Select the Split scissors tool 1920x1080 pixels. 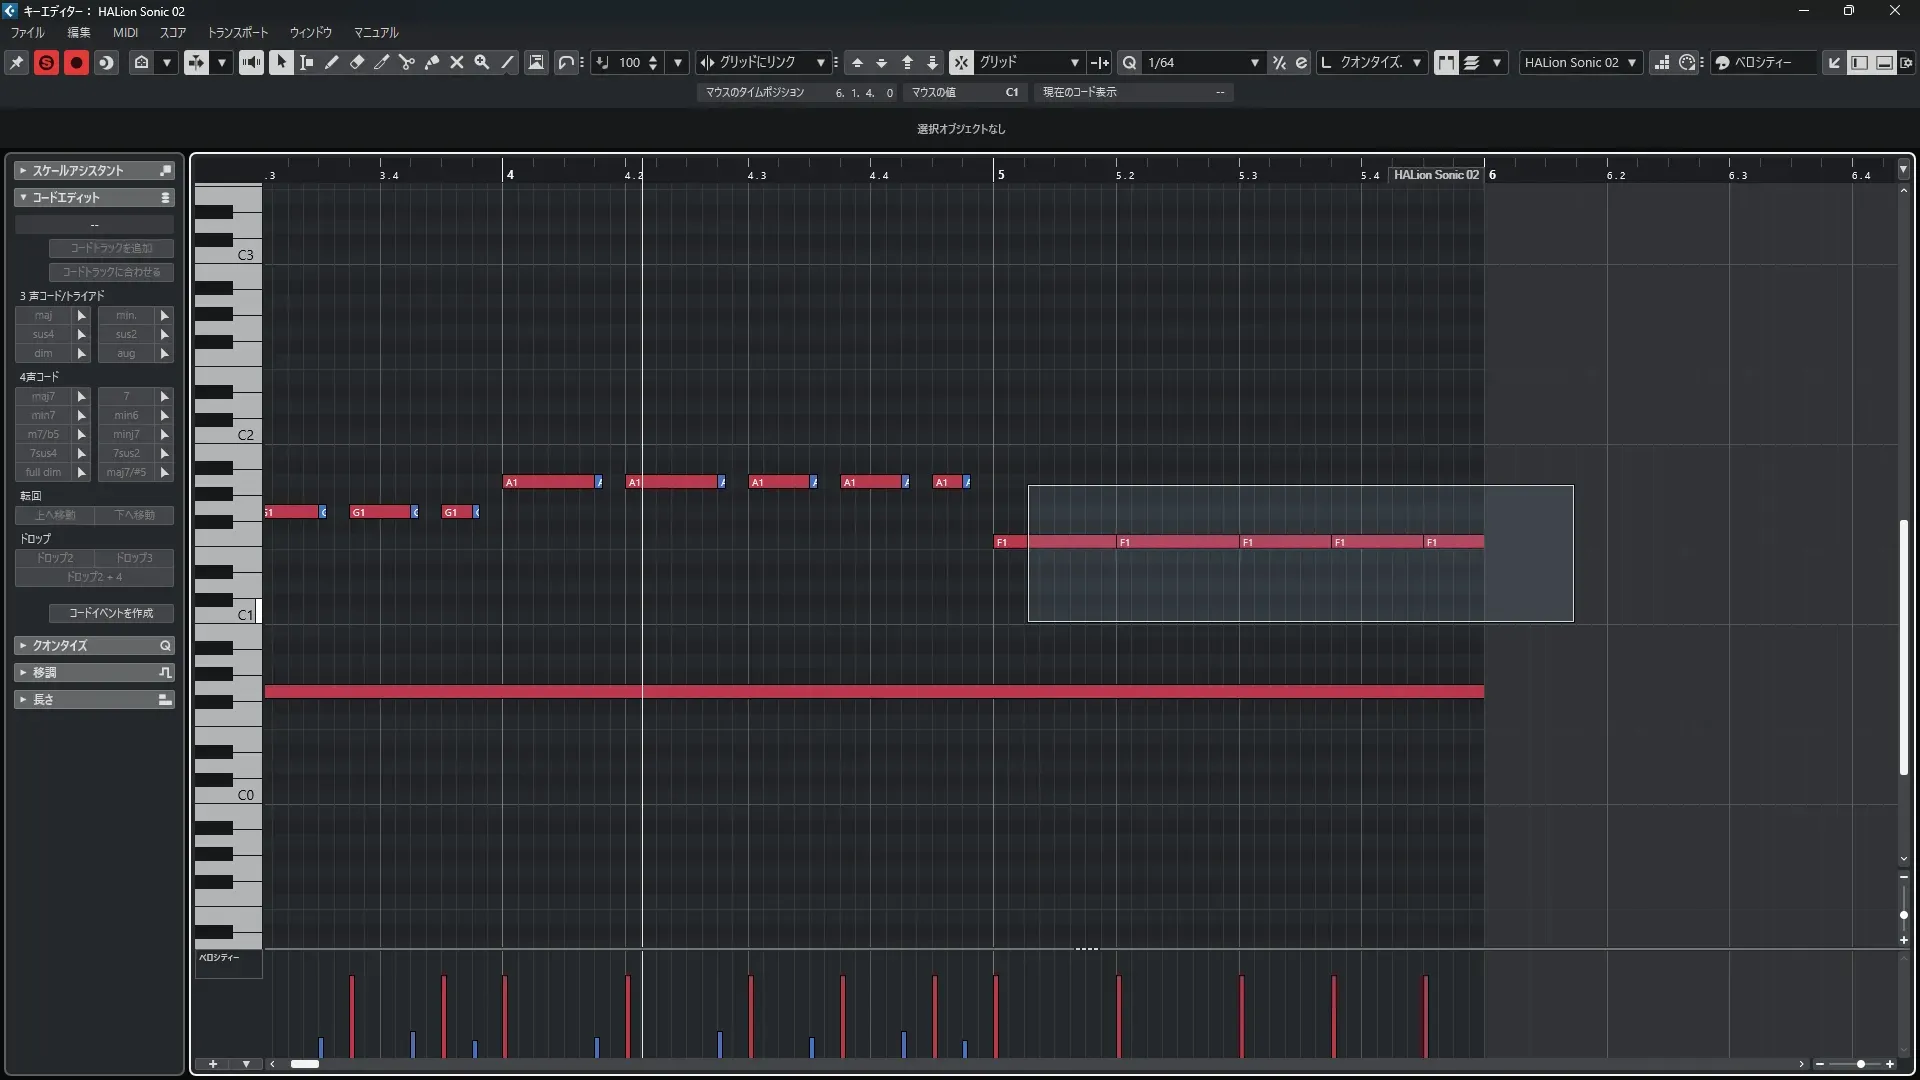[406, 62]
